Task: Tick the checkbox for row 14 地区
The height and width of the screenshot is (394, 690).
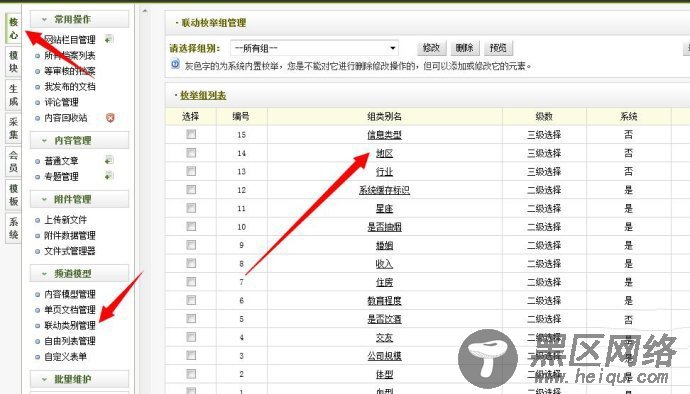Action: tap(191, 153)
